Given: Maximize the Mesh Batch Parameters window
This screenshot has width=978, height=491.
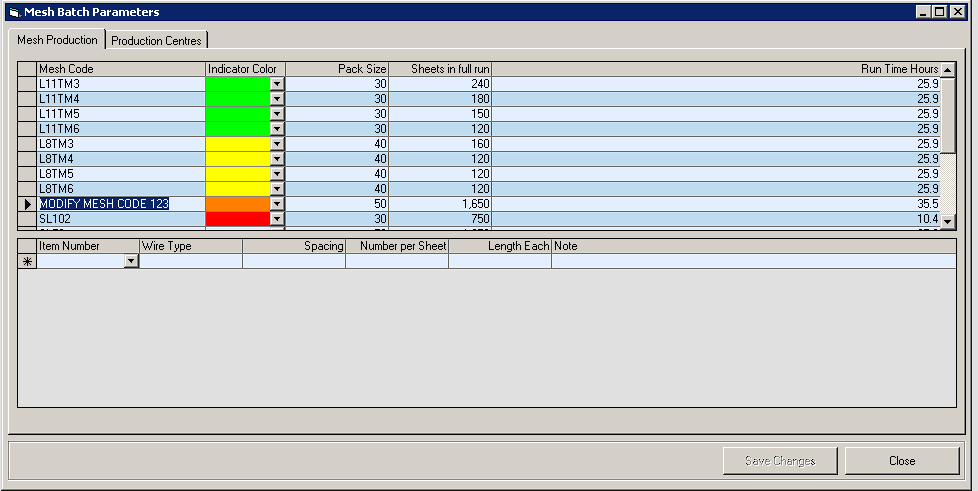Looking at the screenshot, I should (939, 12).
